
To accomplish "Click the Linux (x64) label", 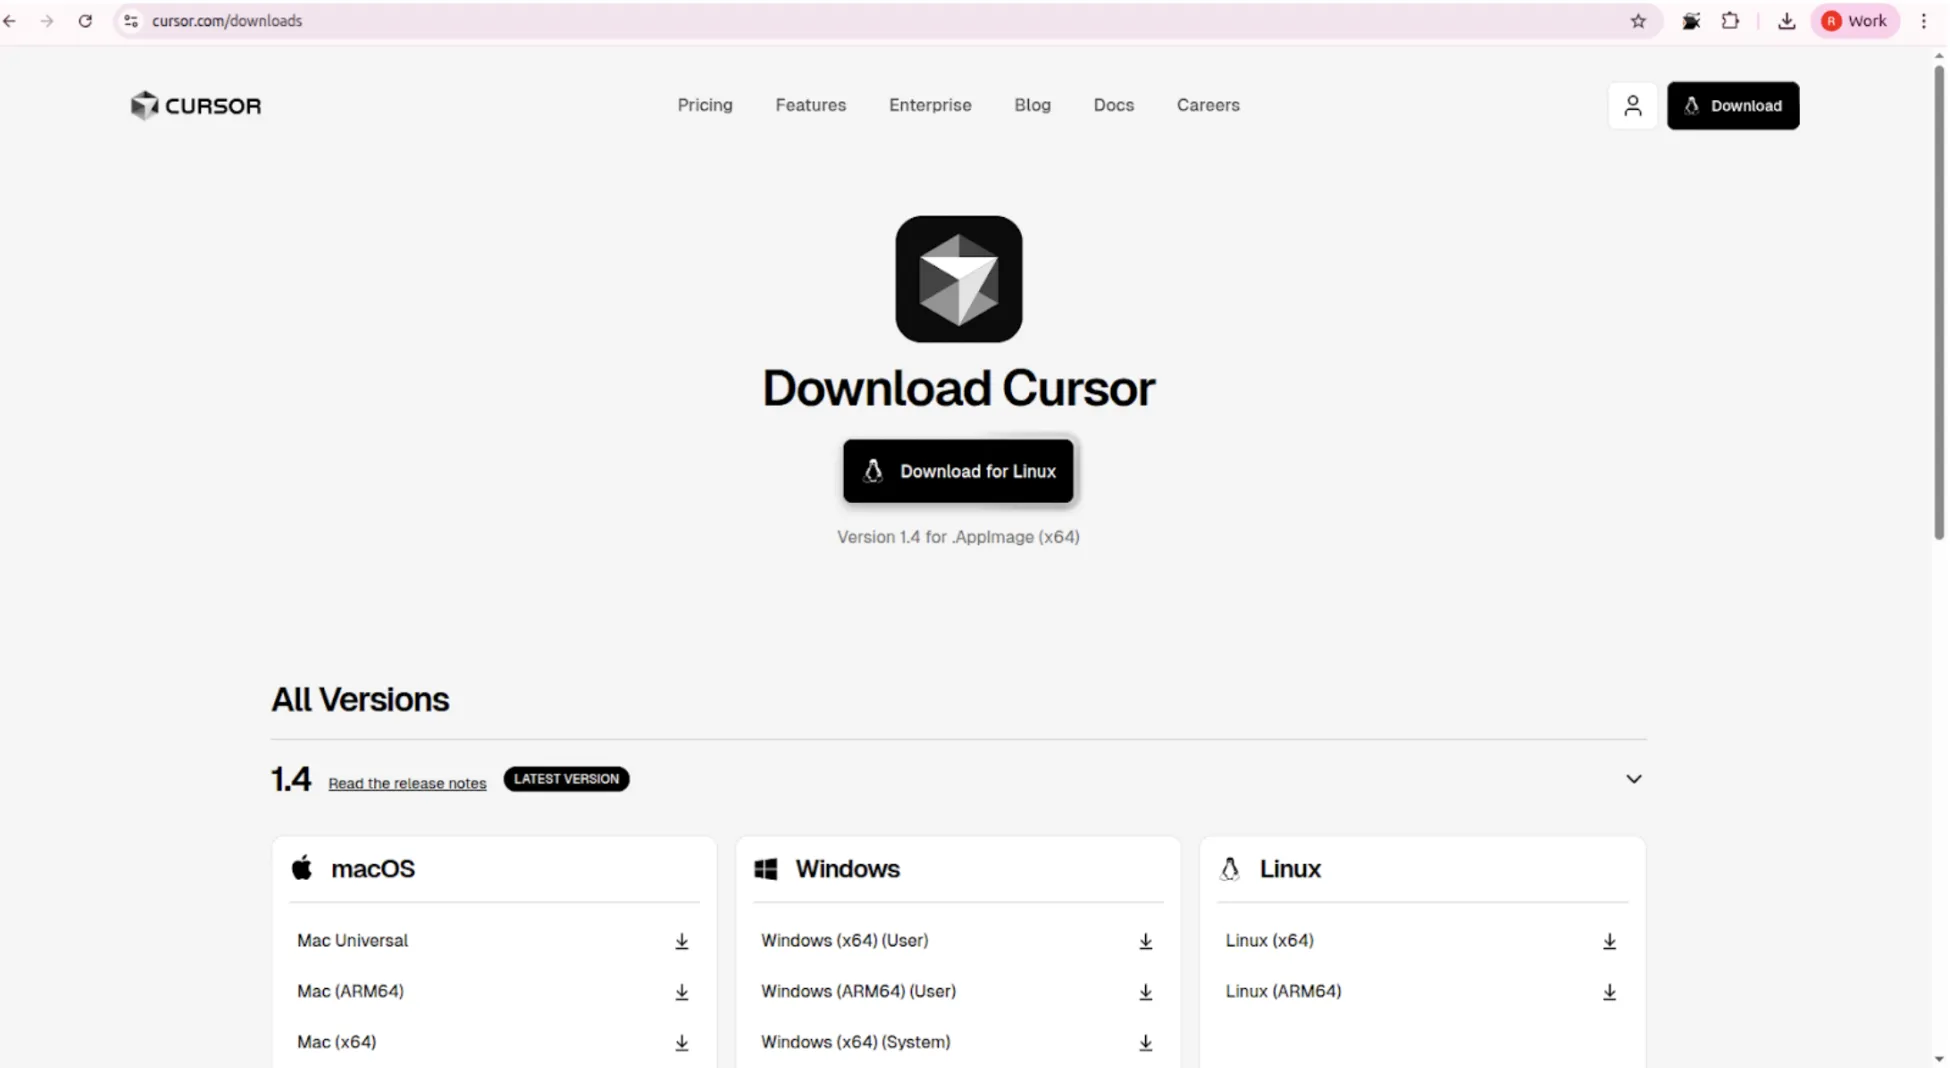I will pos(1269,941).
